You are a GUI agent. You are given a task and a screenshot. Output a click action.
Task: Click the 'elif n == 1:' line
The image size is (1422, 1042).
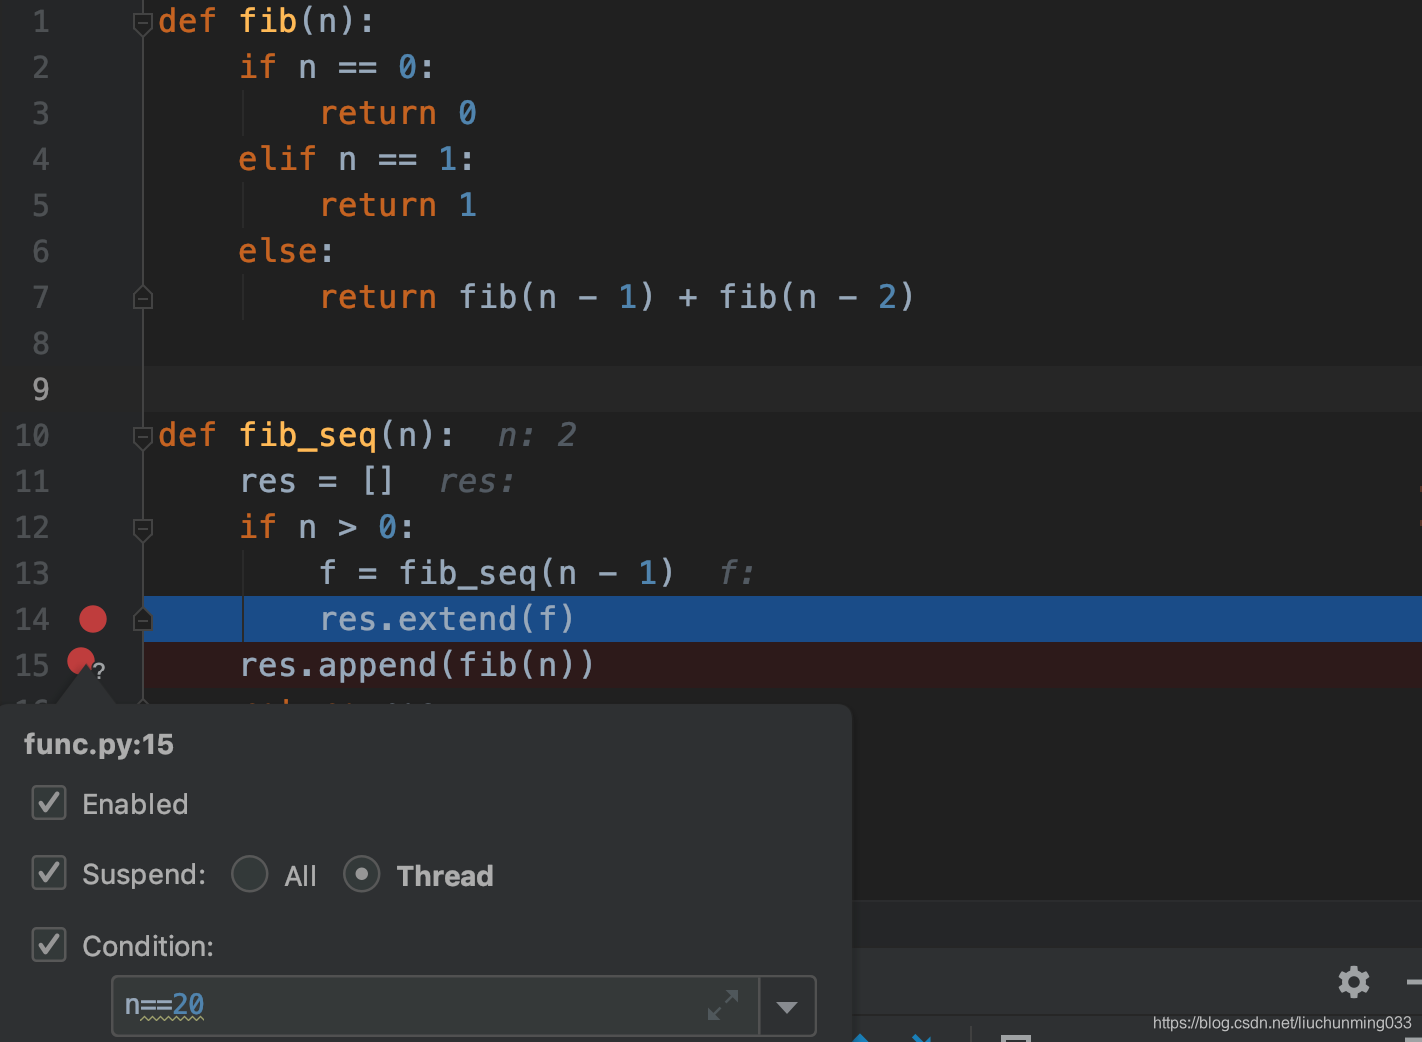pyautogui.click(x=356, y=159)
